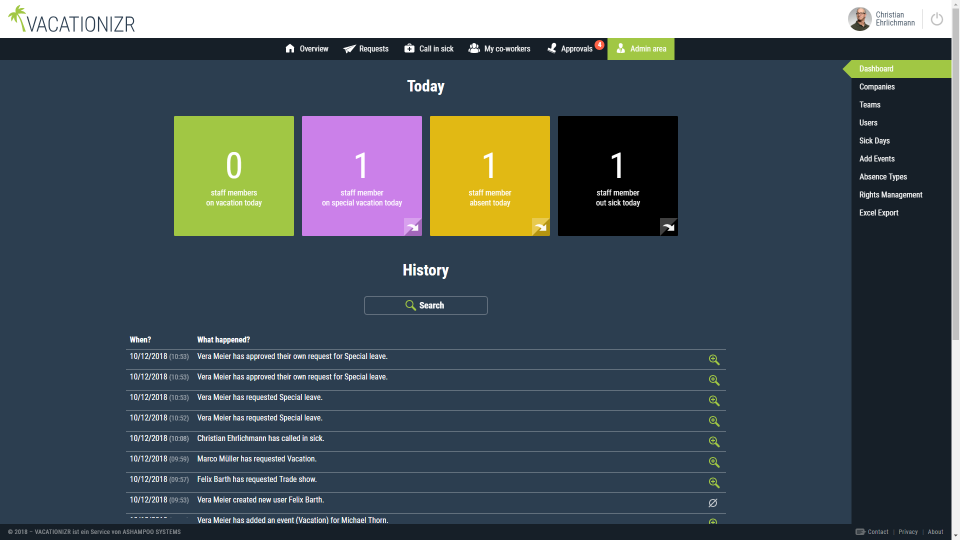Open the Approvals tab

point(570,49)
